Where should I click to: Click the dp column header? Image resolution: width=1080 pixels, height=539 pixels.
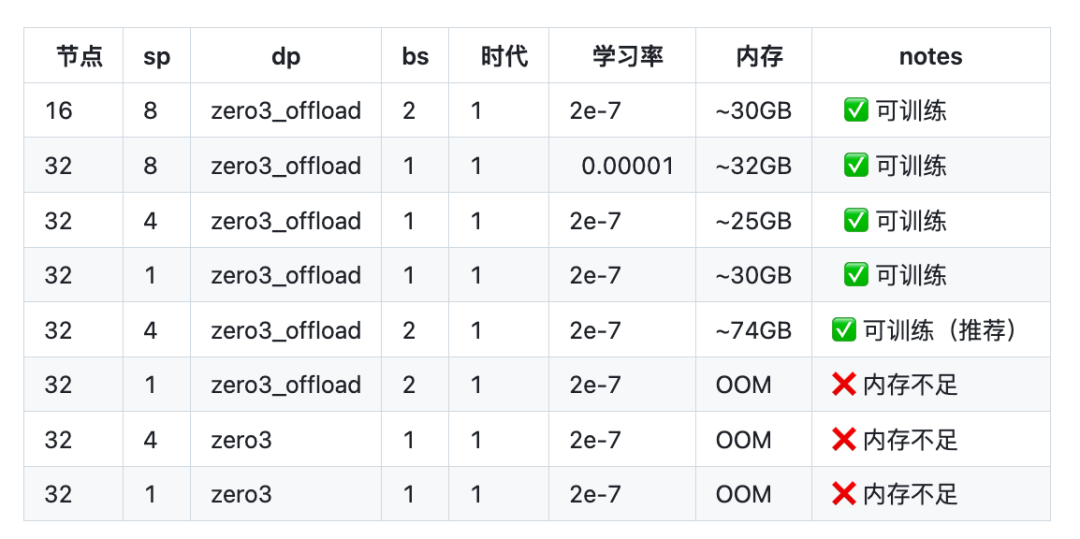click(x=285, y=57)
